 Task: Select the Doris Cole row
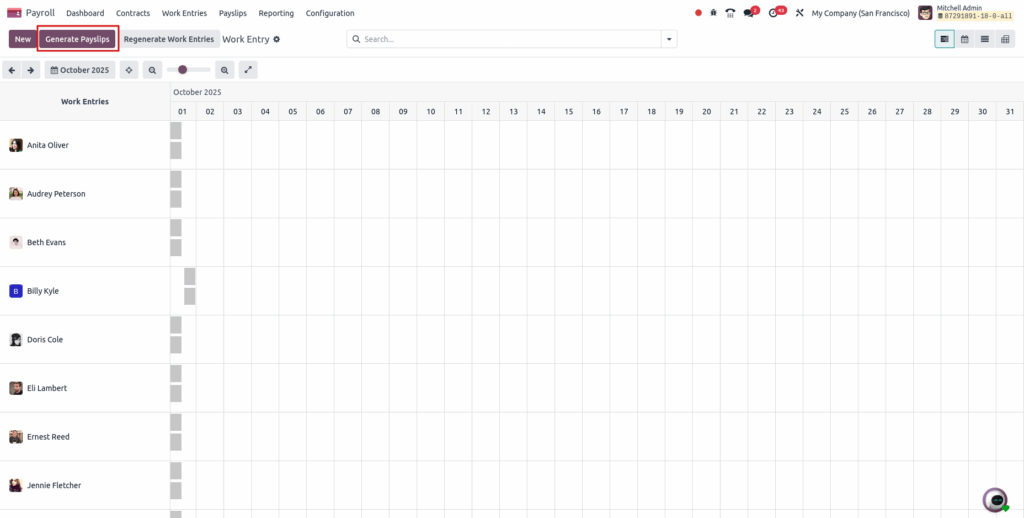click(85, 340)
